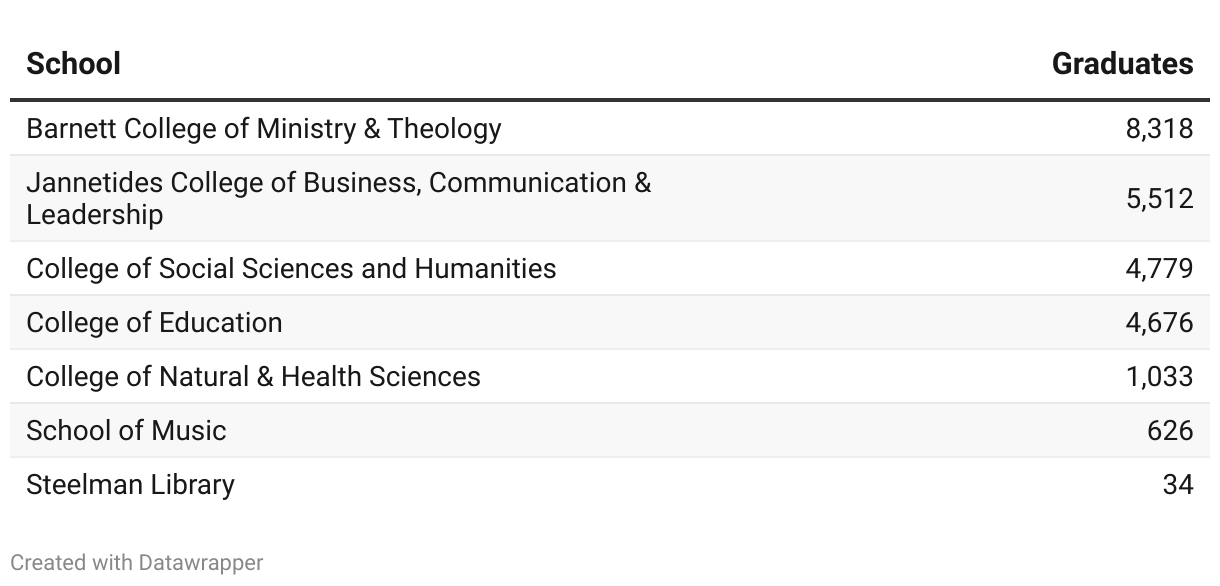Click the word 'Jannetides' in the second row
The width and height of the screenshot is (1220, 586).
(x=94, y=183)
